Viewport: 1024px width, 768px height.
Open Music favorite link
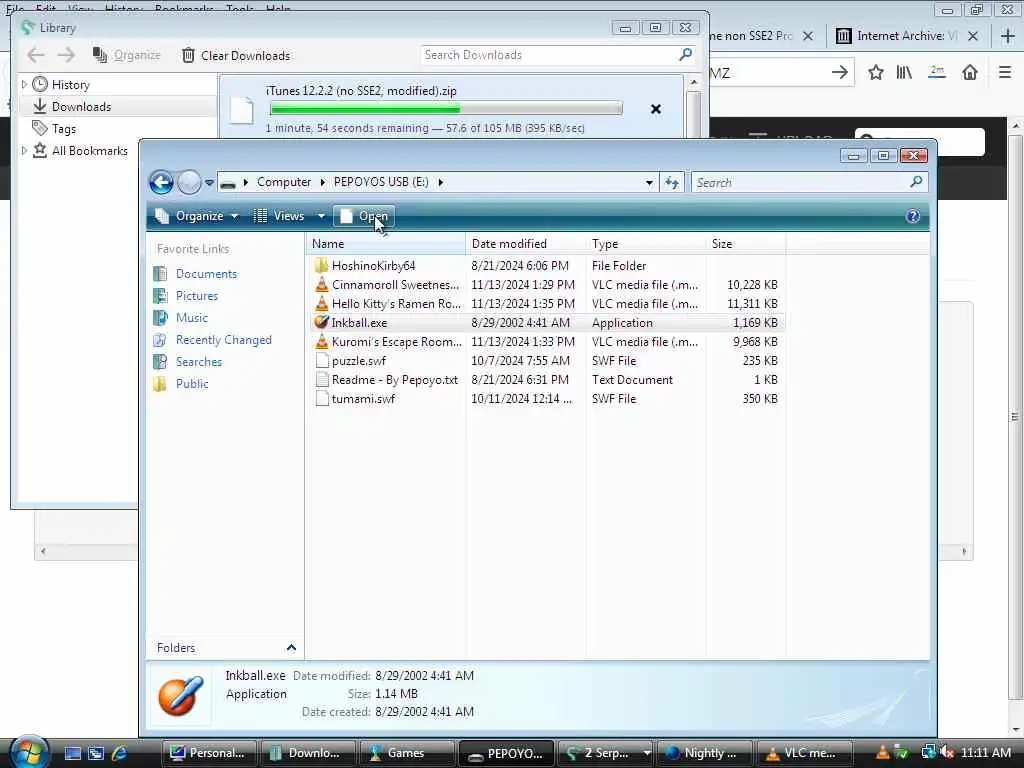(x=191, y=318)
